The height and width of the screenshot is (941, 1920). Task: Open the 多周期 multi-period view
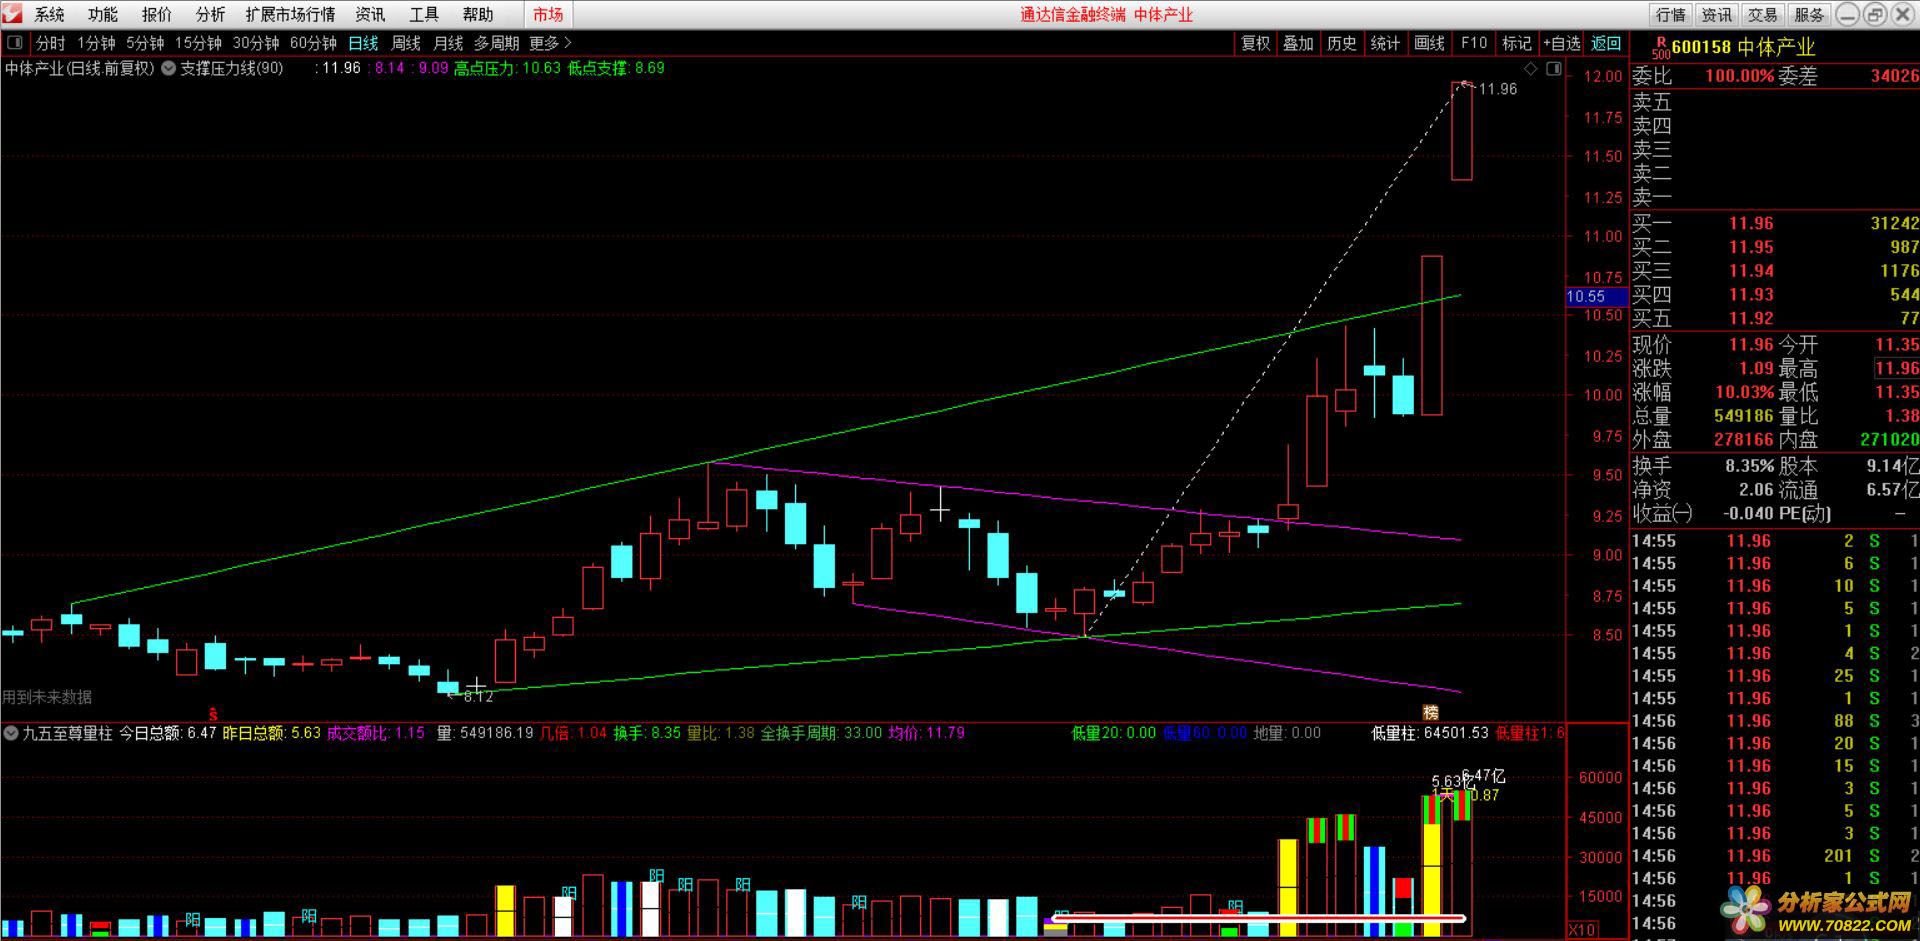[497, 43]
